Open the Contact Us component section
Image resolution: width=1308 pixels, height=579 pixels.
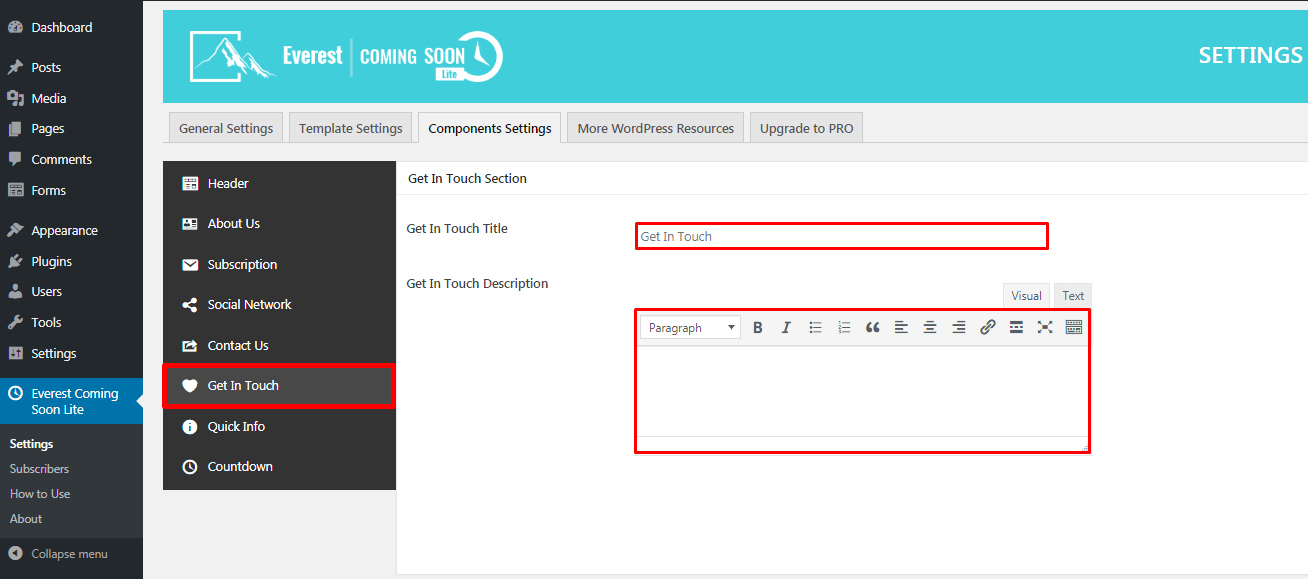279,345
